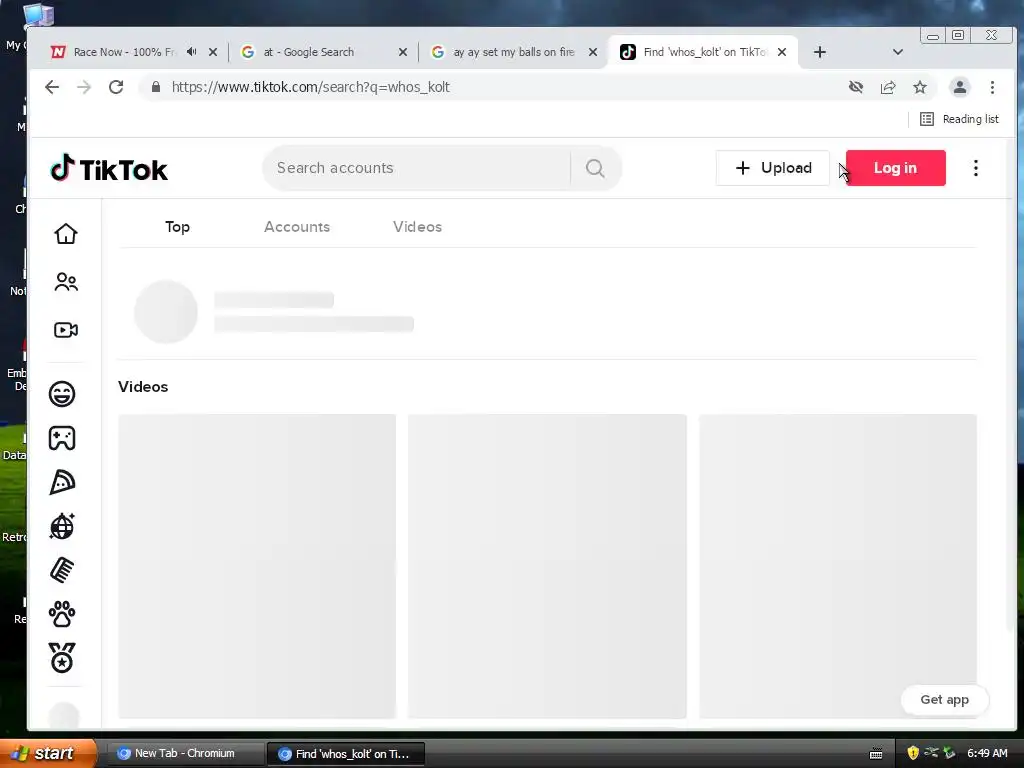Open the Windows start button
1024x768 pixels.
pyautogui.click(x=47, y=754)
